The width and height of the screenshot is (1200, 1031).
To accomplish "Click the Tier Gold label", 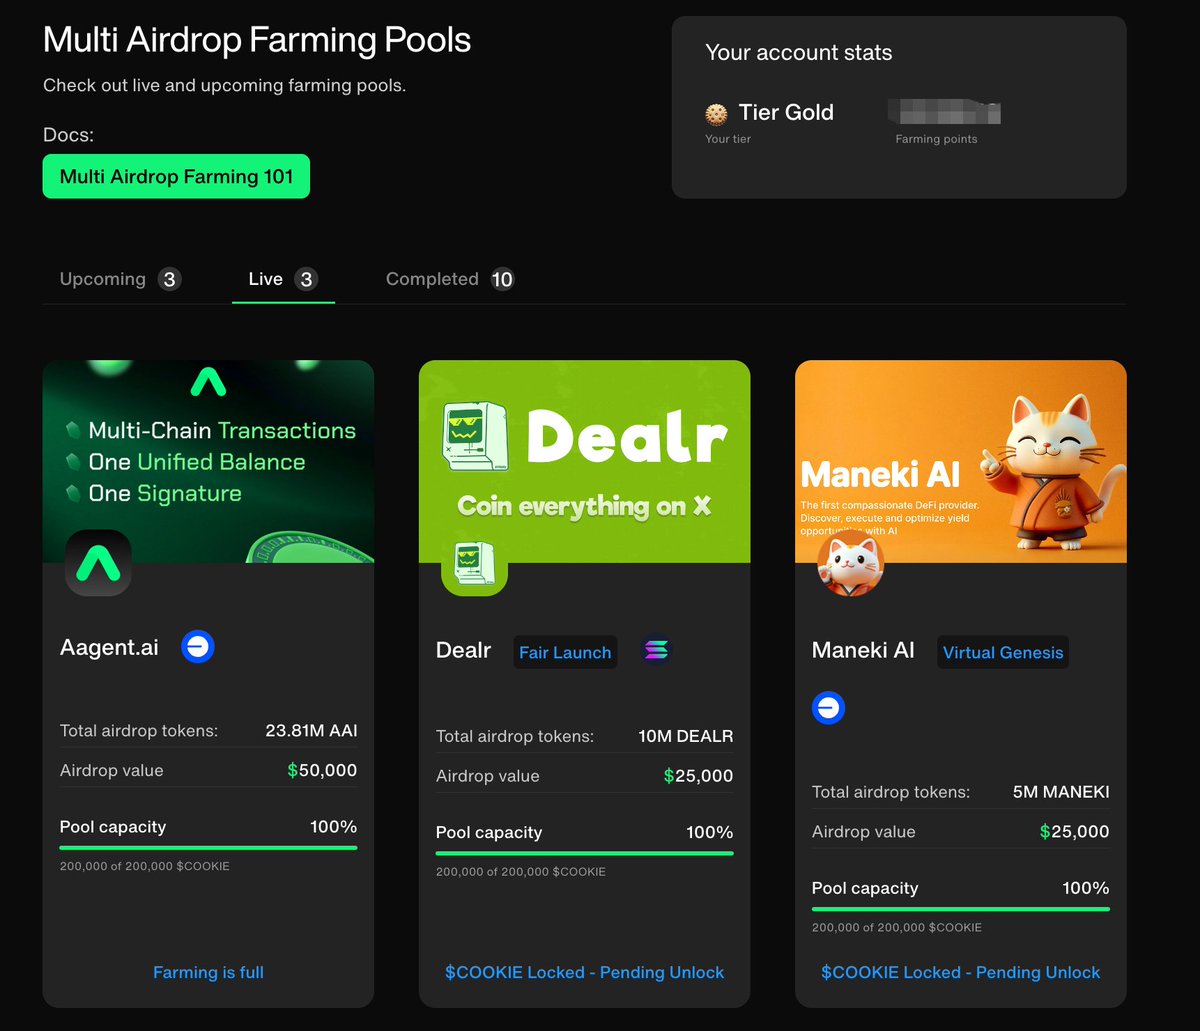I will point(786,113).
